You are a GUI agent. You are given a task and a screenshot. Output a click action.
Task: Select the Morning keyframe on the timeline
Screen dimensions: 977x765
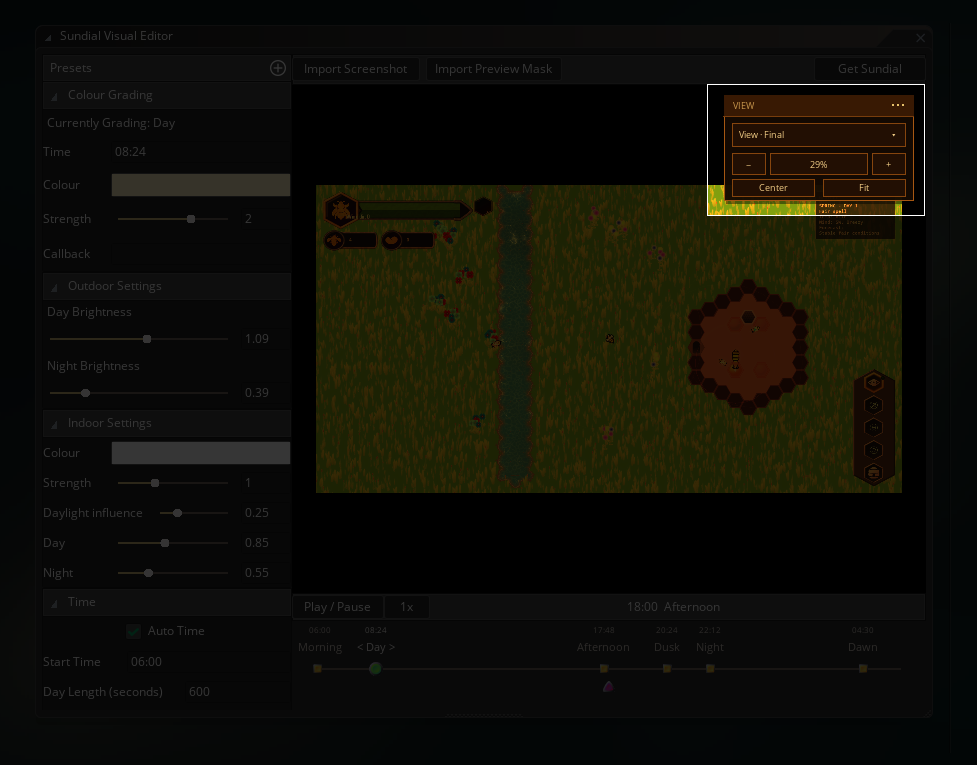[318, 668]
